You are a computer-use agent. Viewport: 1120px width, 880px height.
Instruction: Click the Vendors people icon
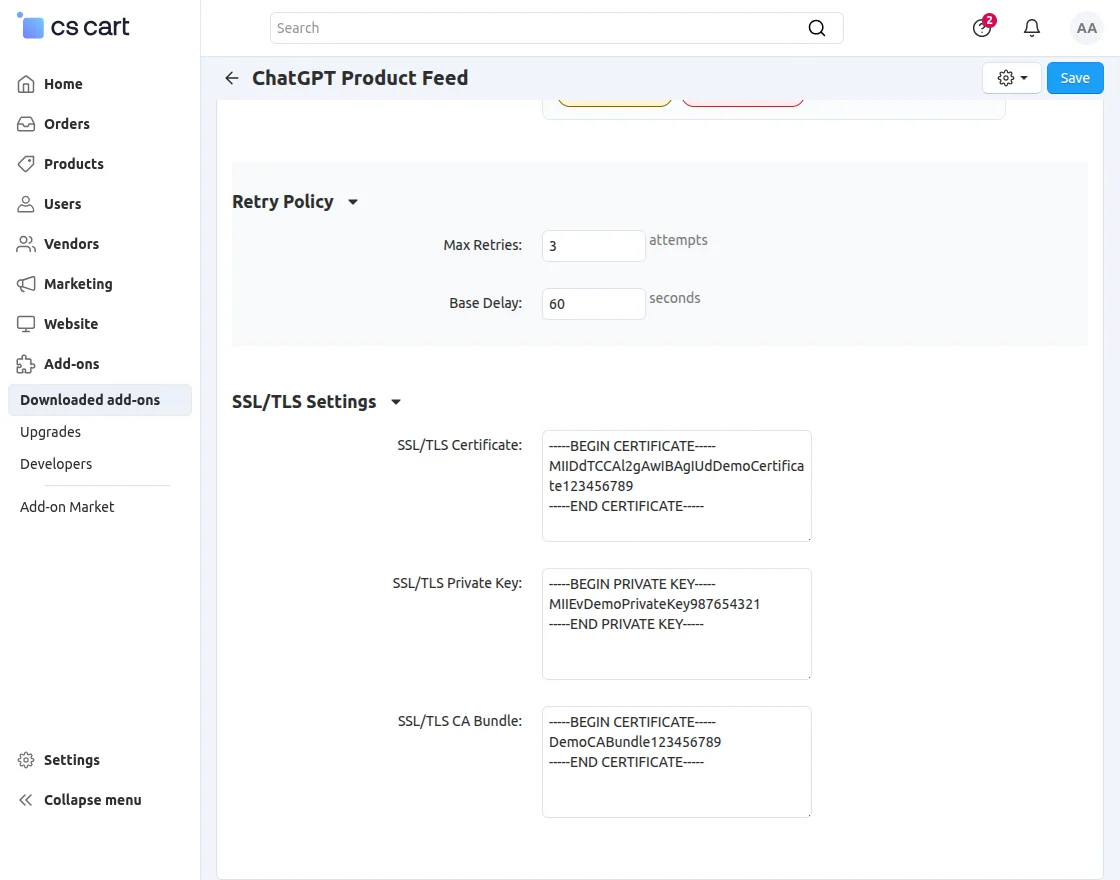(x=26, y=244)
